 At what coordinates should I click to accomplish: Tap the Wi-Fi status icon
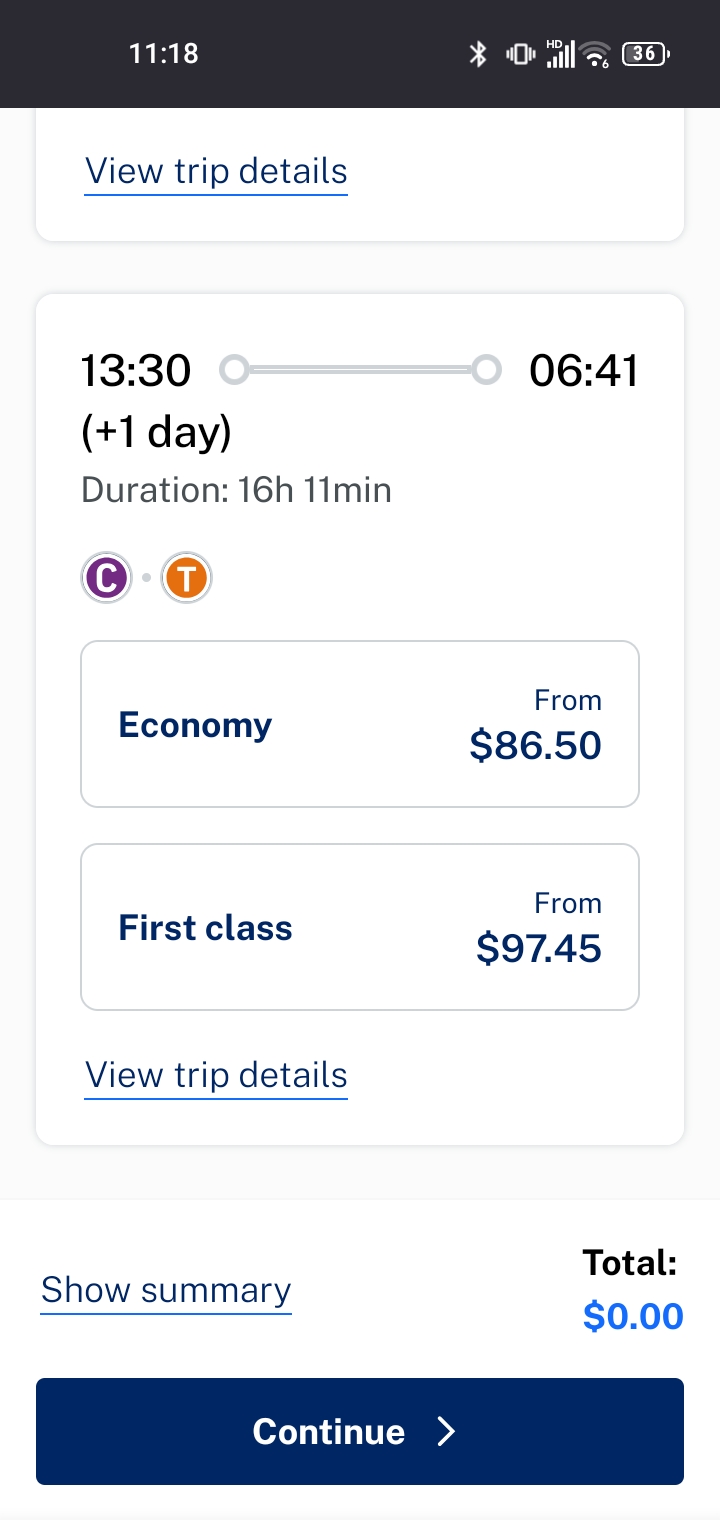[x=596, y=54]
